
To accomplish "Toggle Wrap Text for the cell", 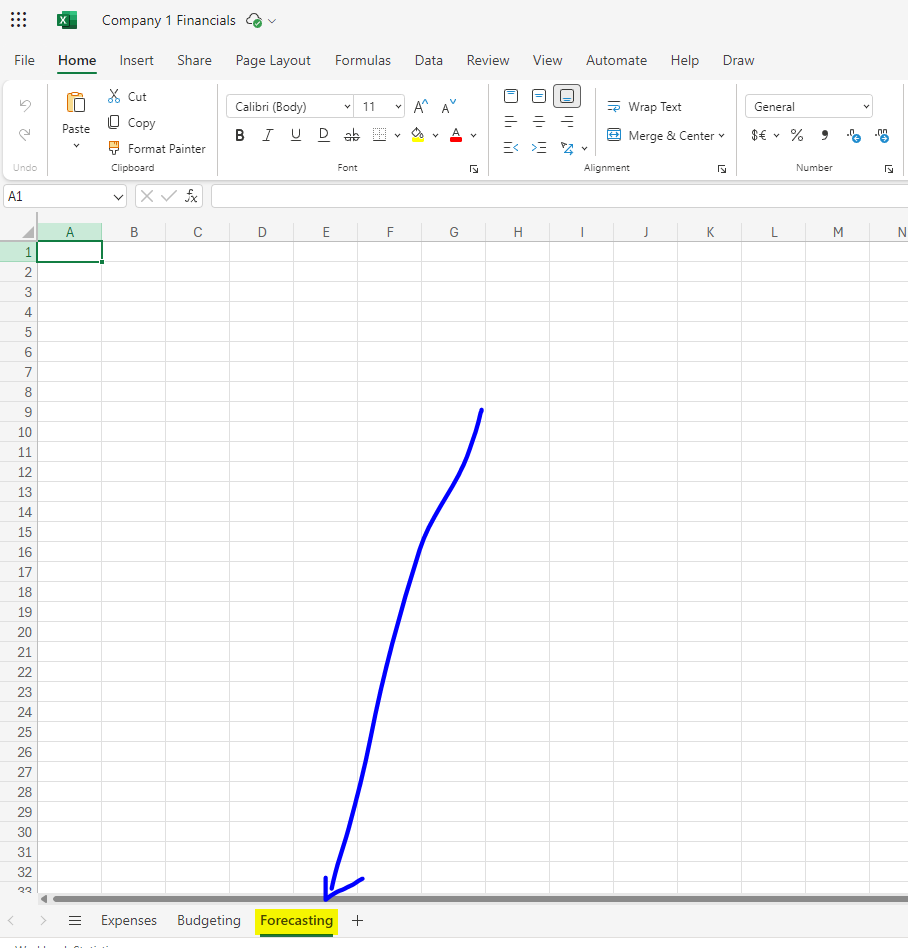I will point(644,106).
